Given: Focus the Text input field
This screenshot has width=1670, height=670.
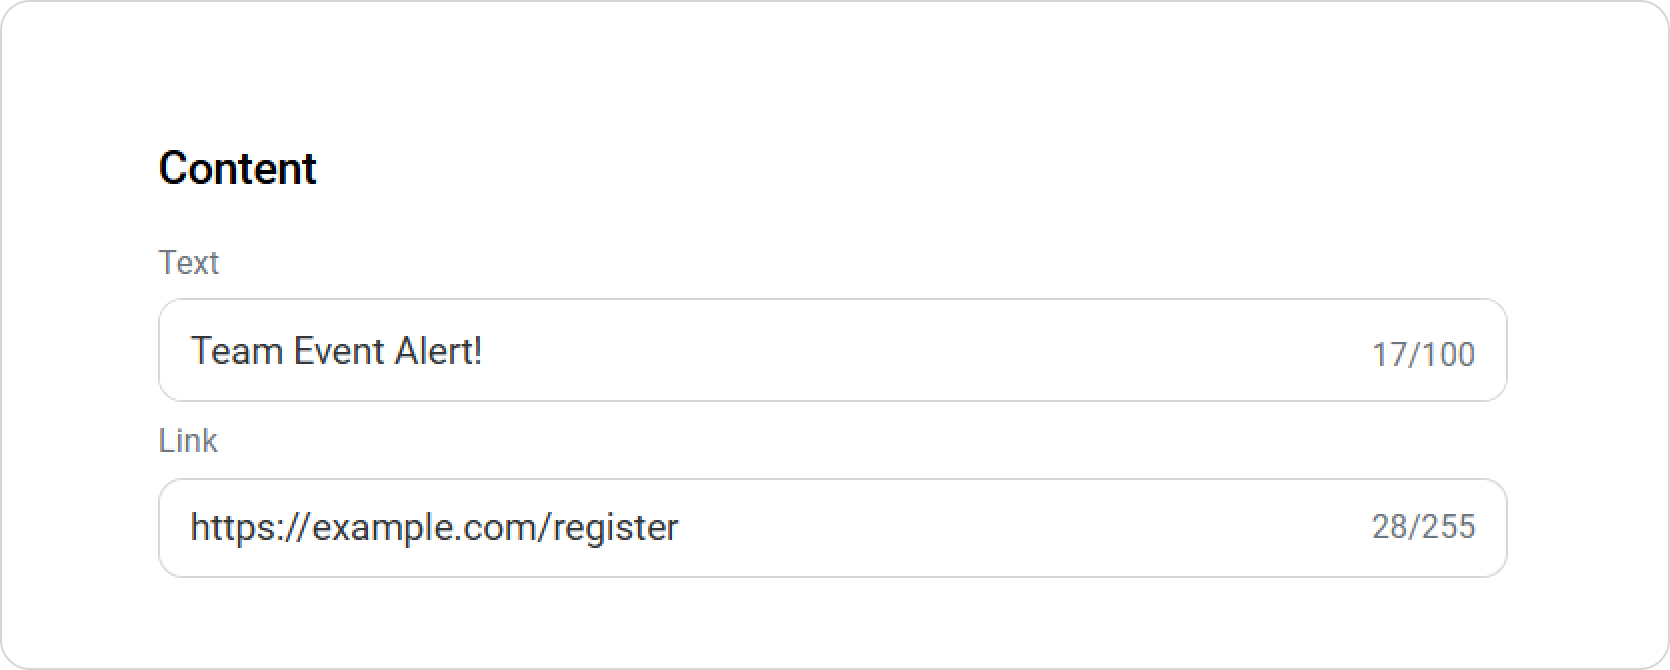Looking at the screenshot, I should click(x=832, y=350).
